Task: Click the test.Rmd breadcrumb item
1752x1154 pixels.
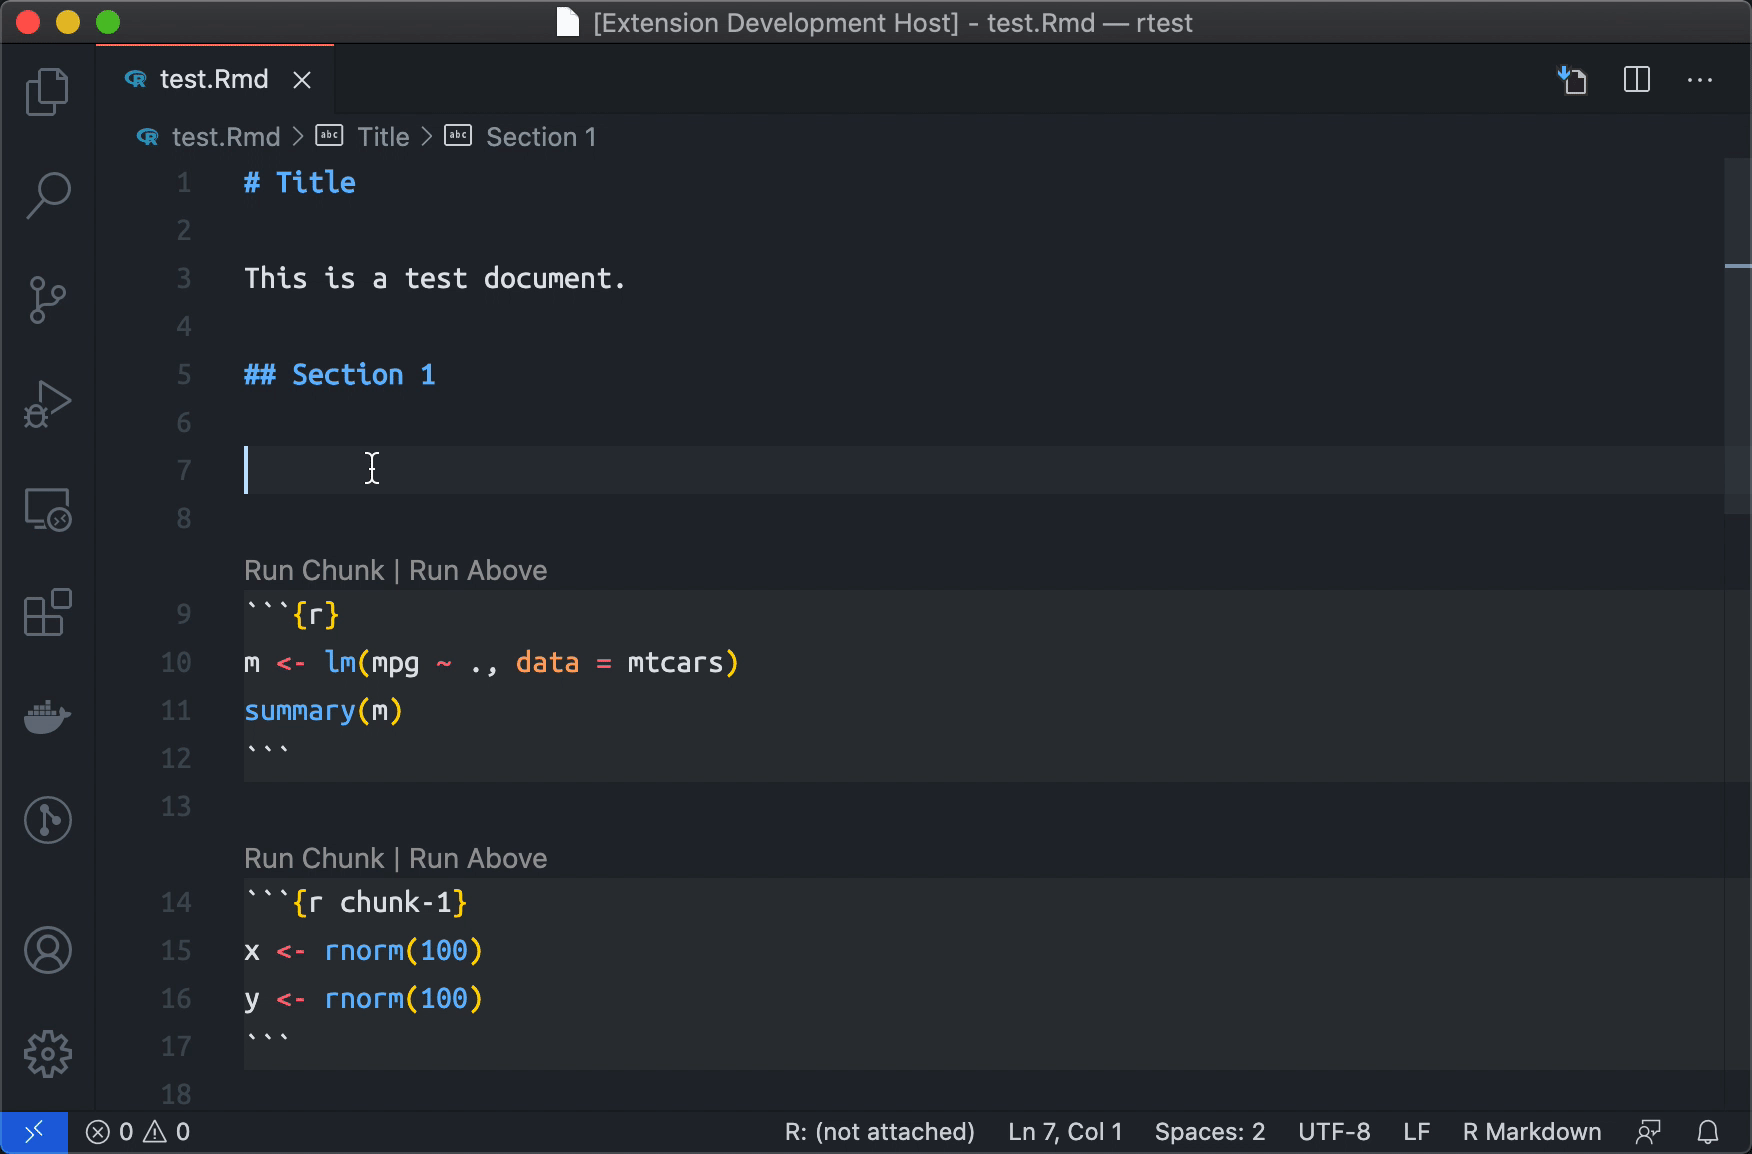Action: pos(226,137)
